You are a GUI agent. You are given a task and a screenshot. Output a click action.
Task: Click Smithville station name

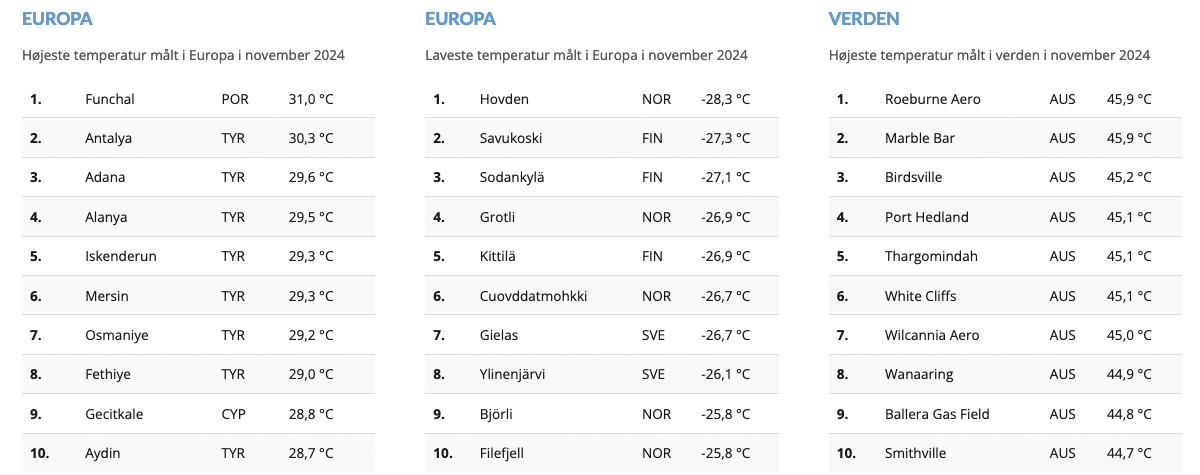pos(915,453)
